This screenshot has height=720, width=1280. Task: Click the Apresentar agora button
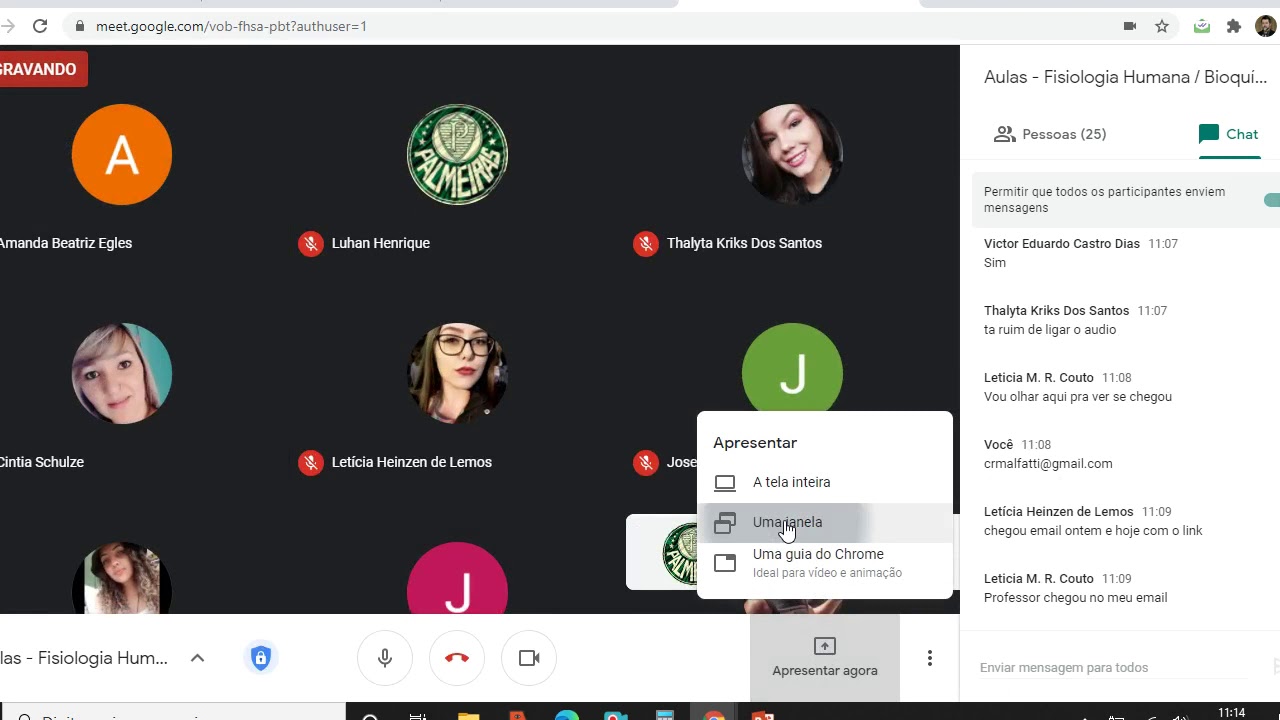click(825, 658)
